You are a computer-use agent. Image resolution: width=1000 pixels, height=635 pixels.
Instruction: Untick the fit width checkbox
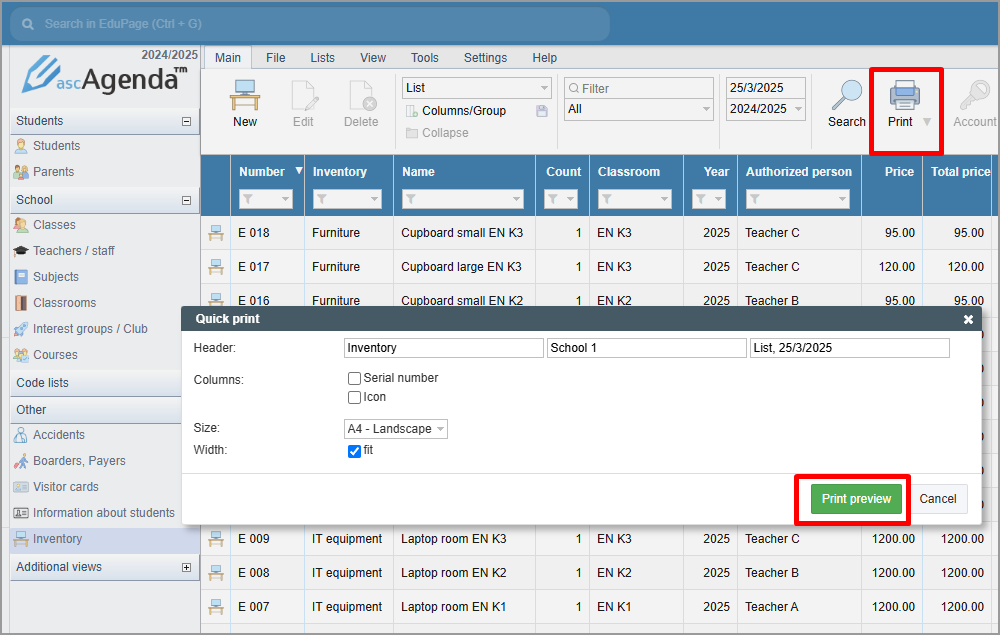pyautogui.click(x=355, y=451)
